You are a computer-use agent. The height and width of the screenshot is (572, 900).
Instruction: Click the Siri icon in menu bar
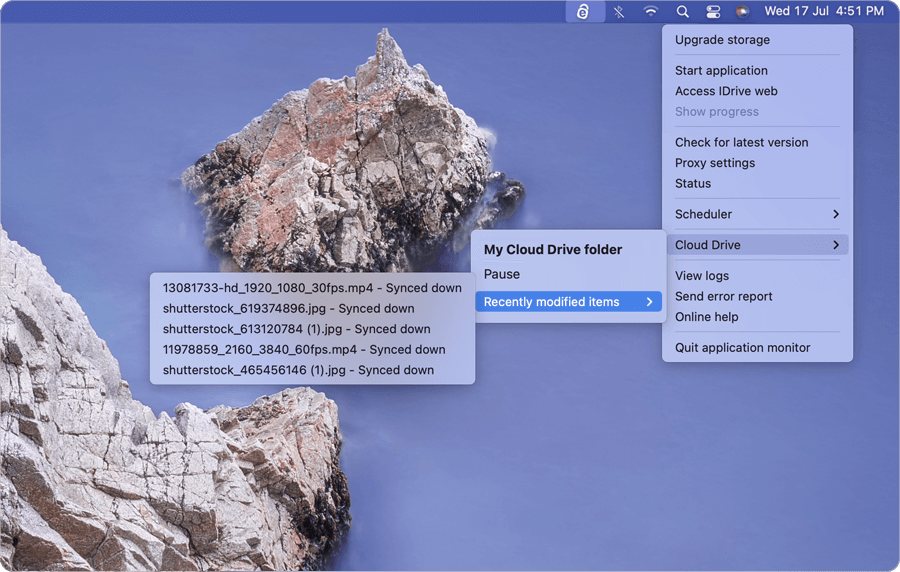(742, 11)
